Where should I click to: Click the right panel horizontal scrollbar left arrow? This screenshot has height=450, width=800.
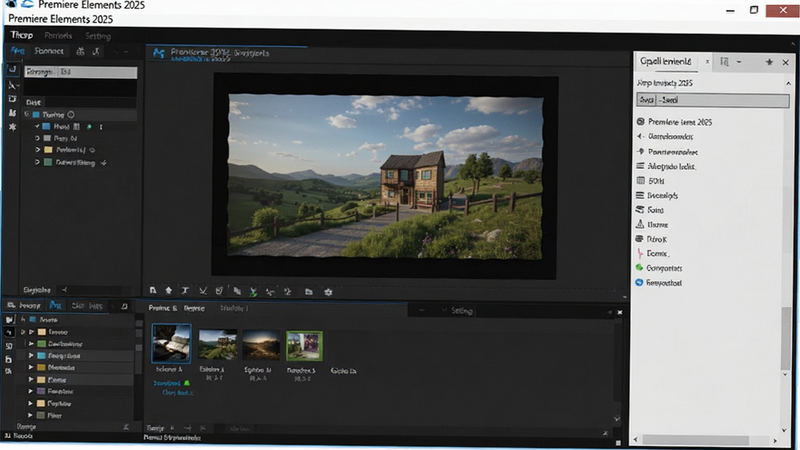point(636,439)
